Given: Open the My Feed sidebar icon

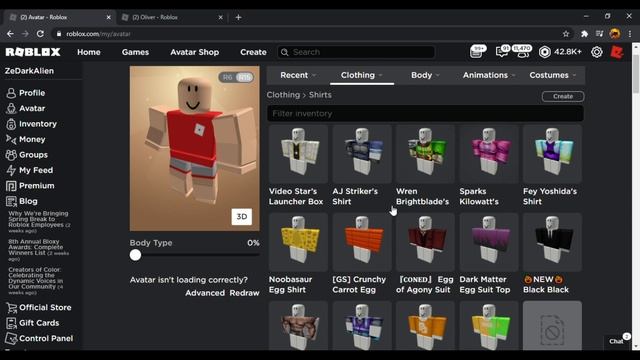Looking at the screenshot, I should click(11, 170).
